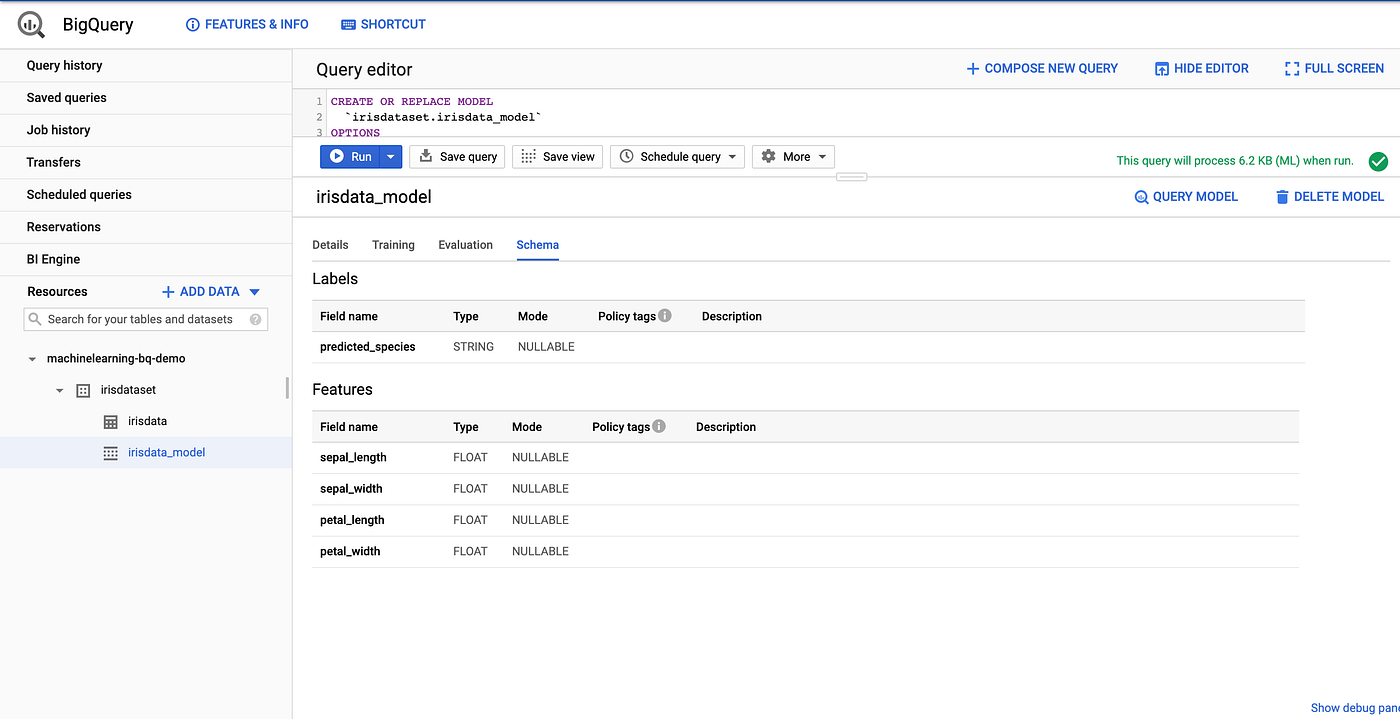Screen dimensions: 1400x719
Task: Click the Hide Editor icon
Action: point(1162,68)
